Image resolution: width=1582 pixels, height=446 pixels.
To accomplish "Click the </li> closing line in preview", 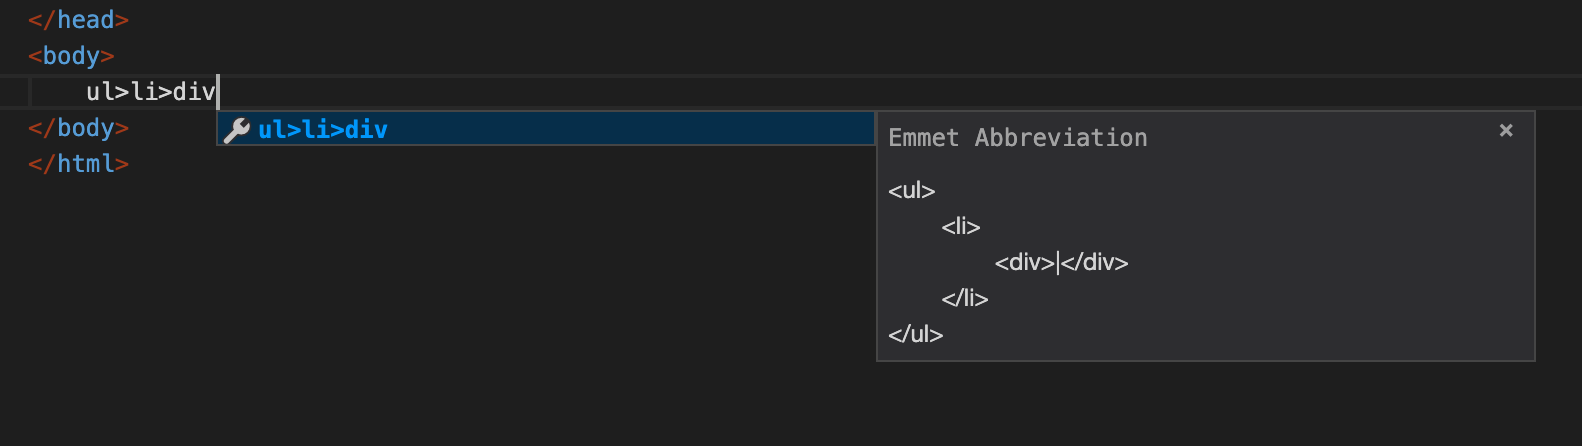I will tap(965, 298).
